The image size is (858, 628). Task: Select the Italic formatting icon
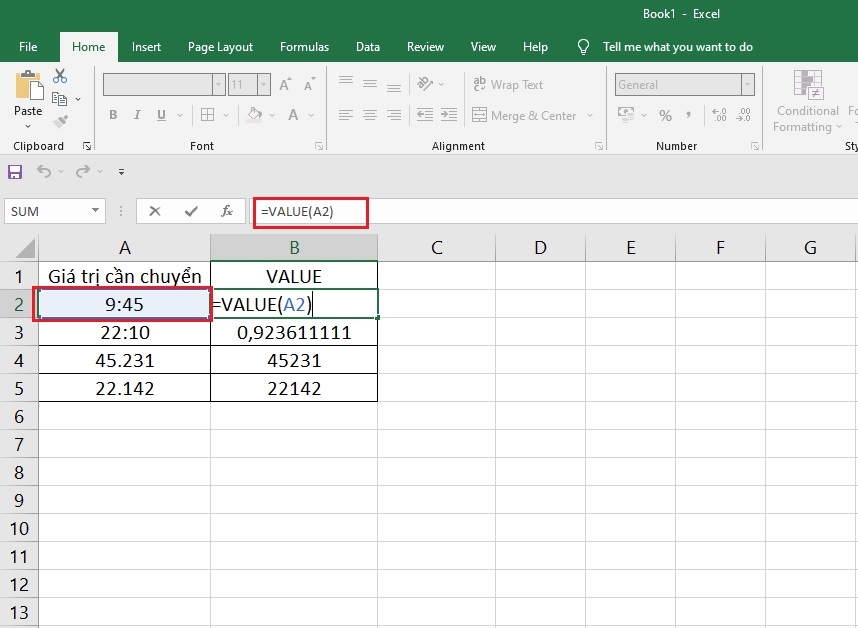click(x=137, y=115)
